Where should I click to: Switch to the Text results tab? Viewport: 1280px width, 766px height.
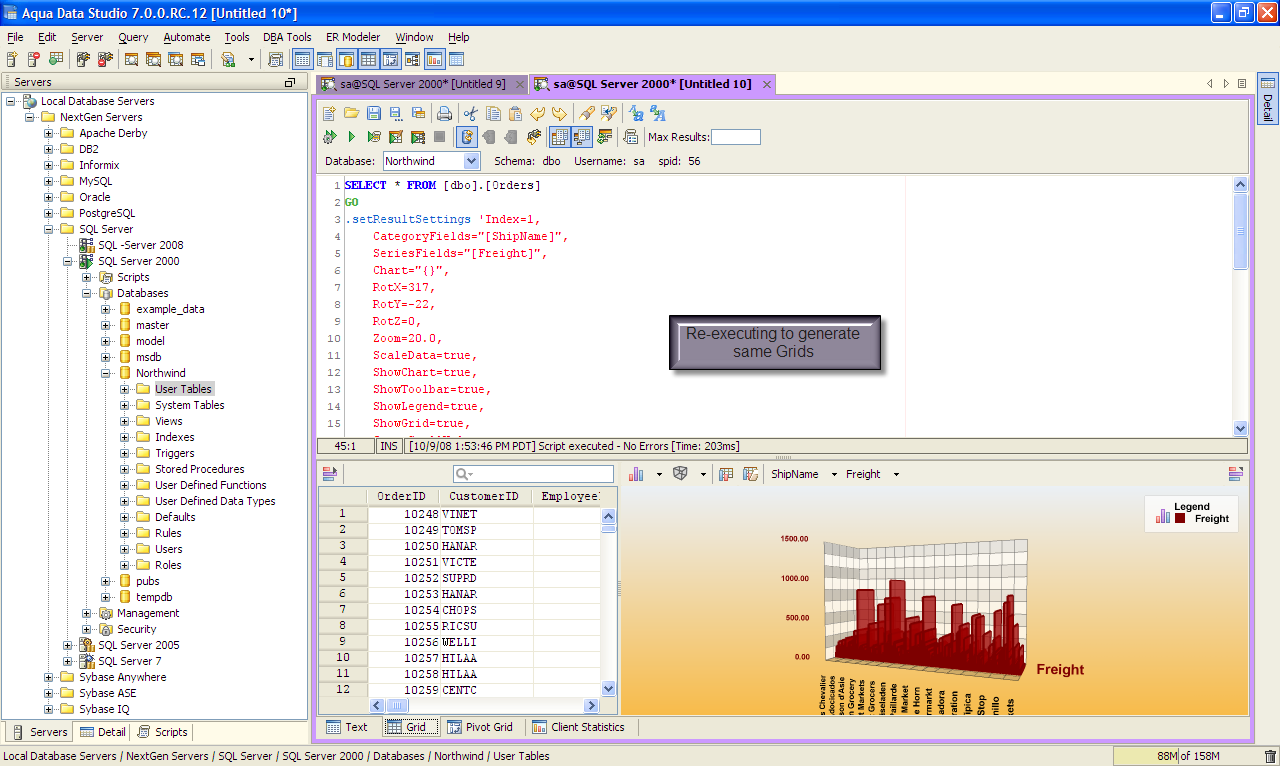pos(346,727)
